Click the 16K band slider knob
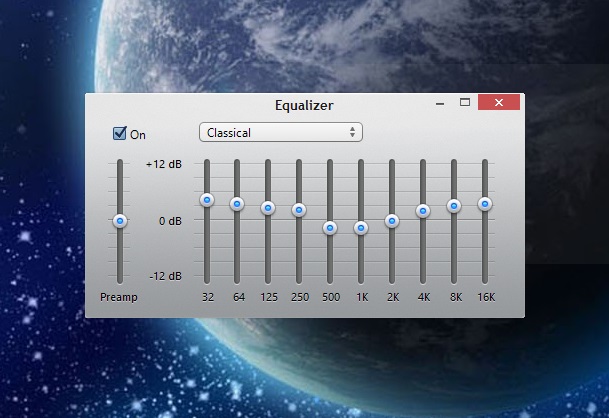609x418 pixels. 484,204
